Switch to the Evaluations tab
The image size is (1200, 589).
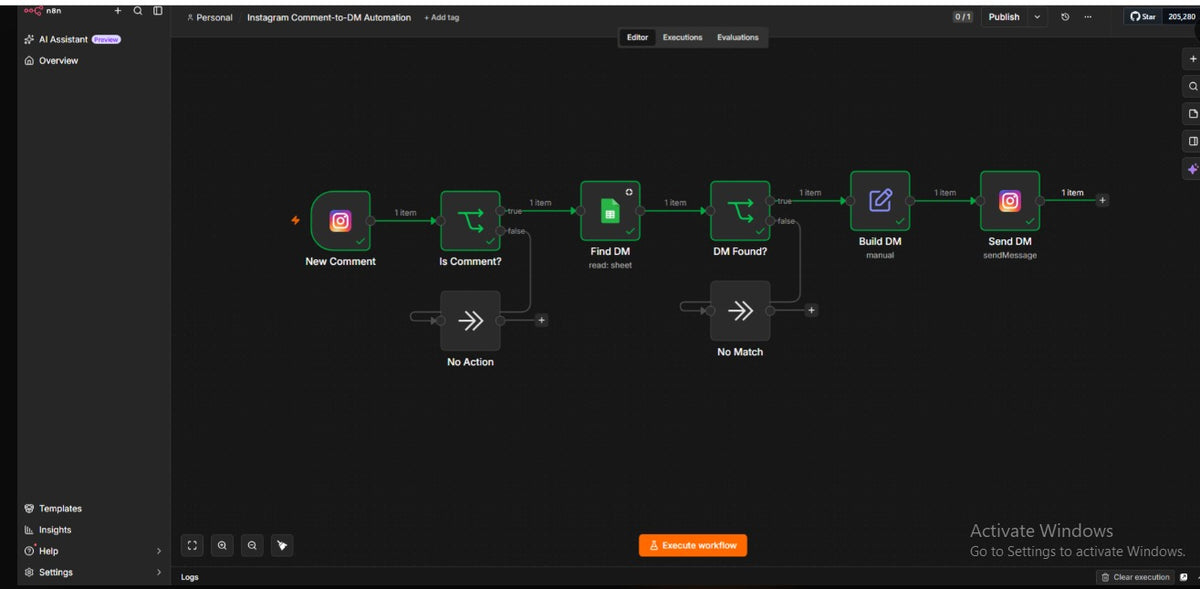[x=738, y=37]
